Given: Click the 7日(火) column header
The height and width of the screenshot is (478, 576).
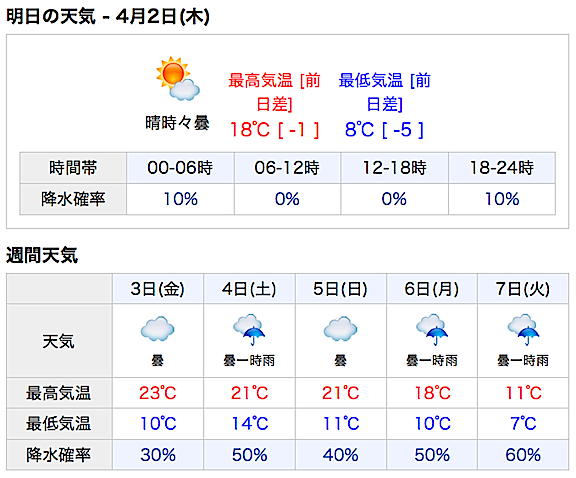Looking at the screenshot, I should 523,289.
